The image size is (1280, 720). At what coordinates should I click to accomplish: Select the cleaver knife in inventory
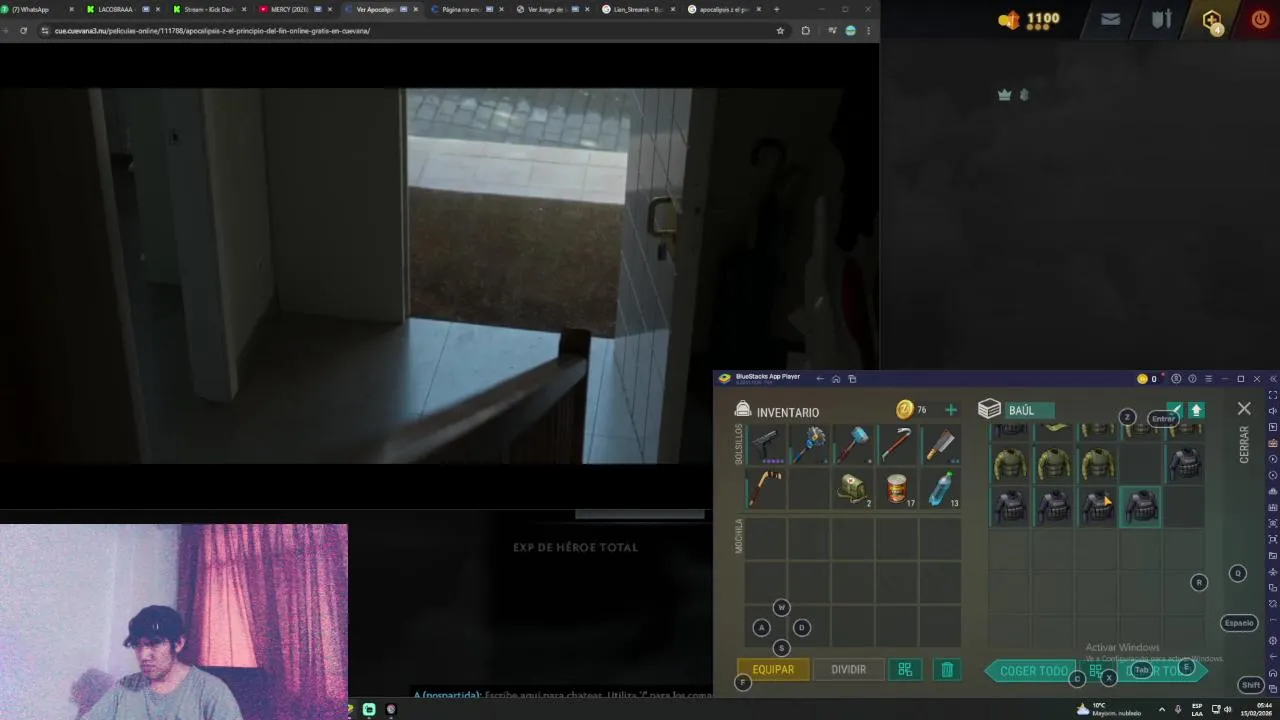click(x=940, y=444)
